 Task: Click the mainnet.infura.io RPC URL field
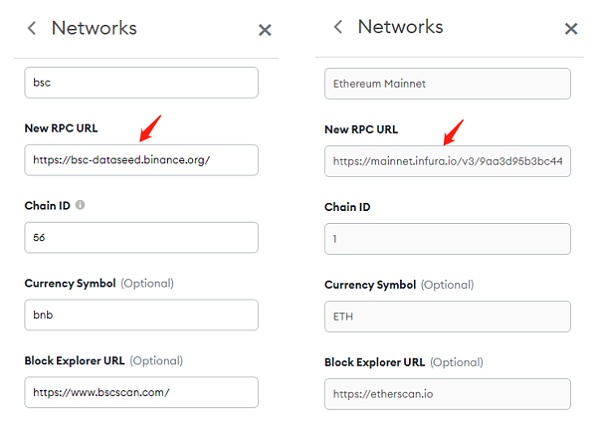tap(447, 161)
